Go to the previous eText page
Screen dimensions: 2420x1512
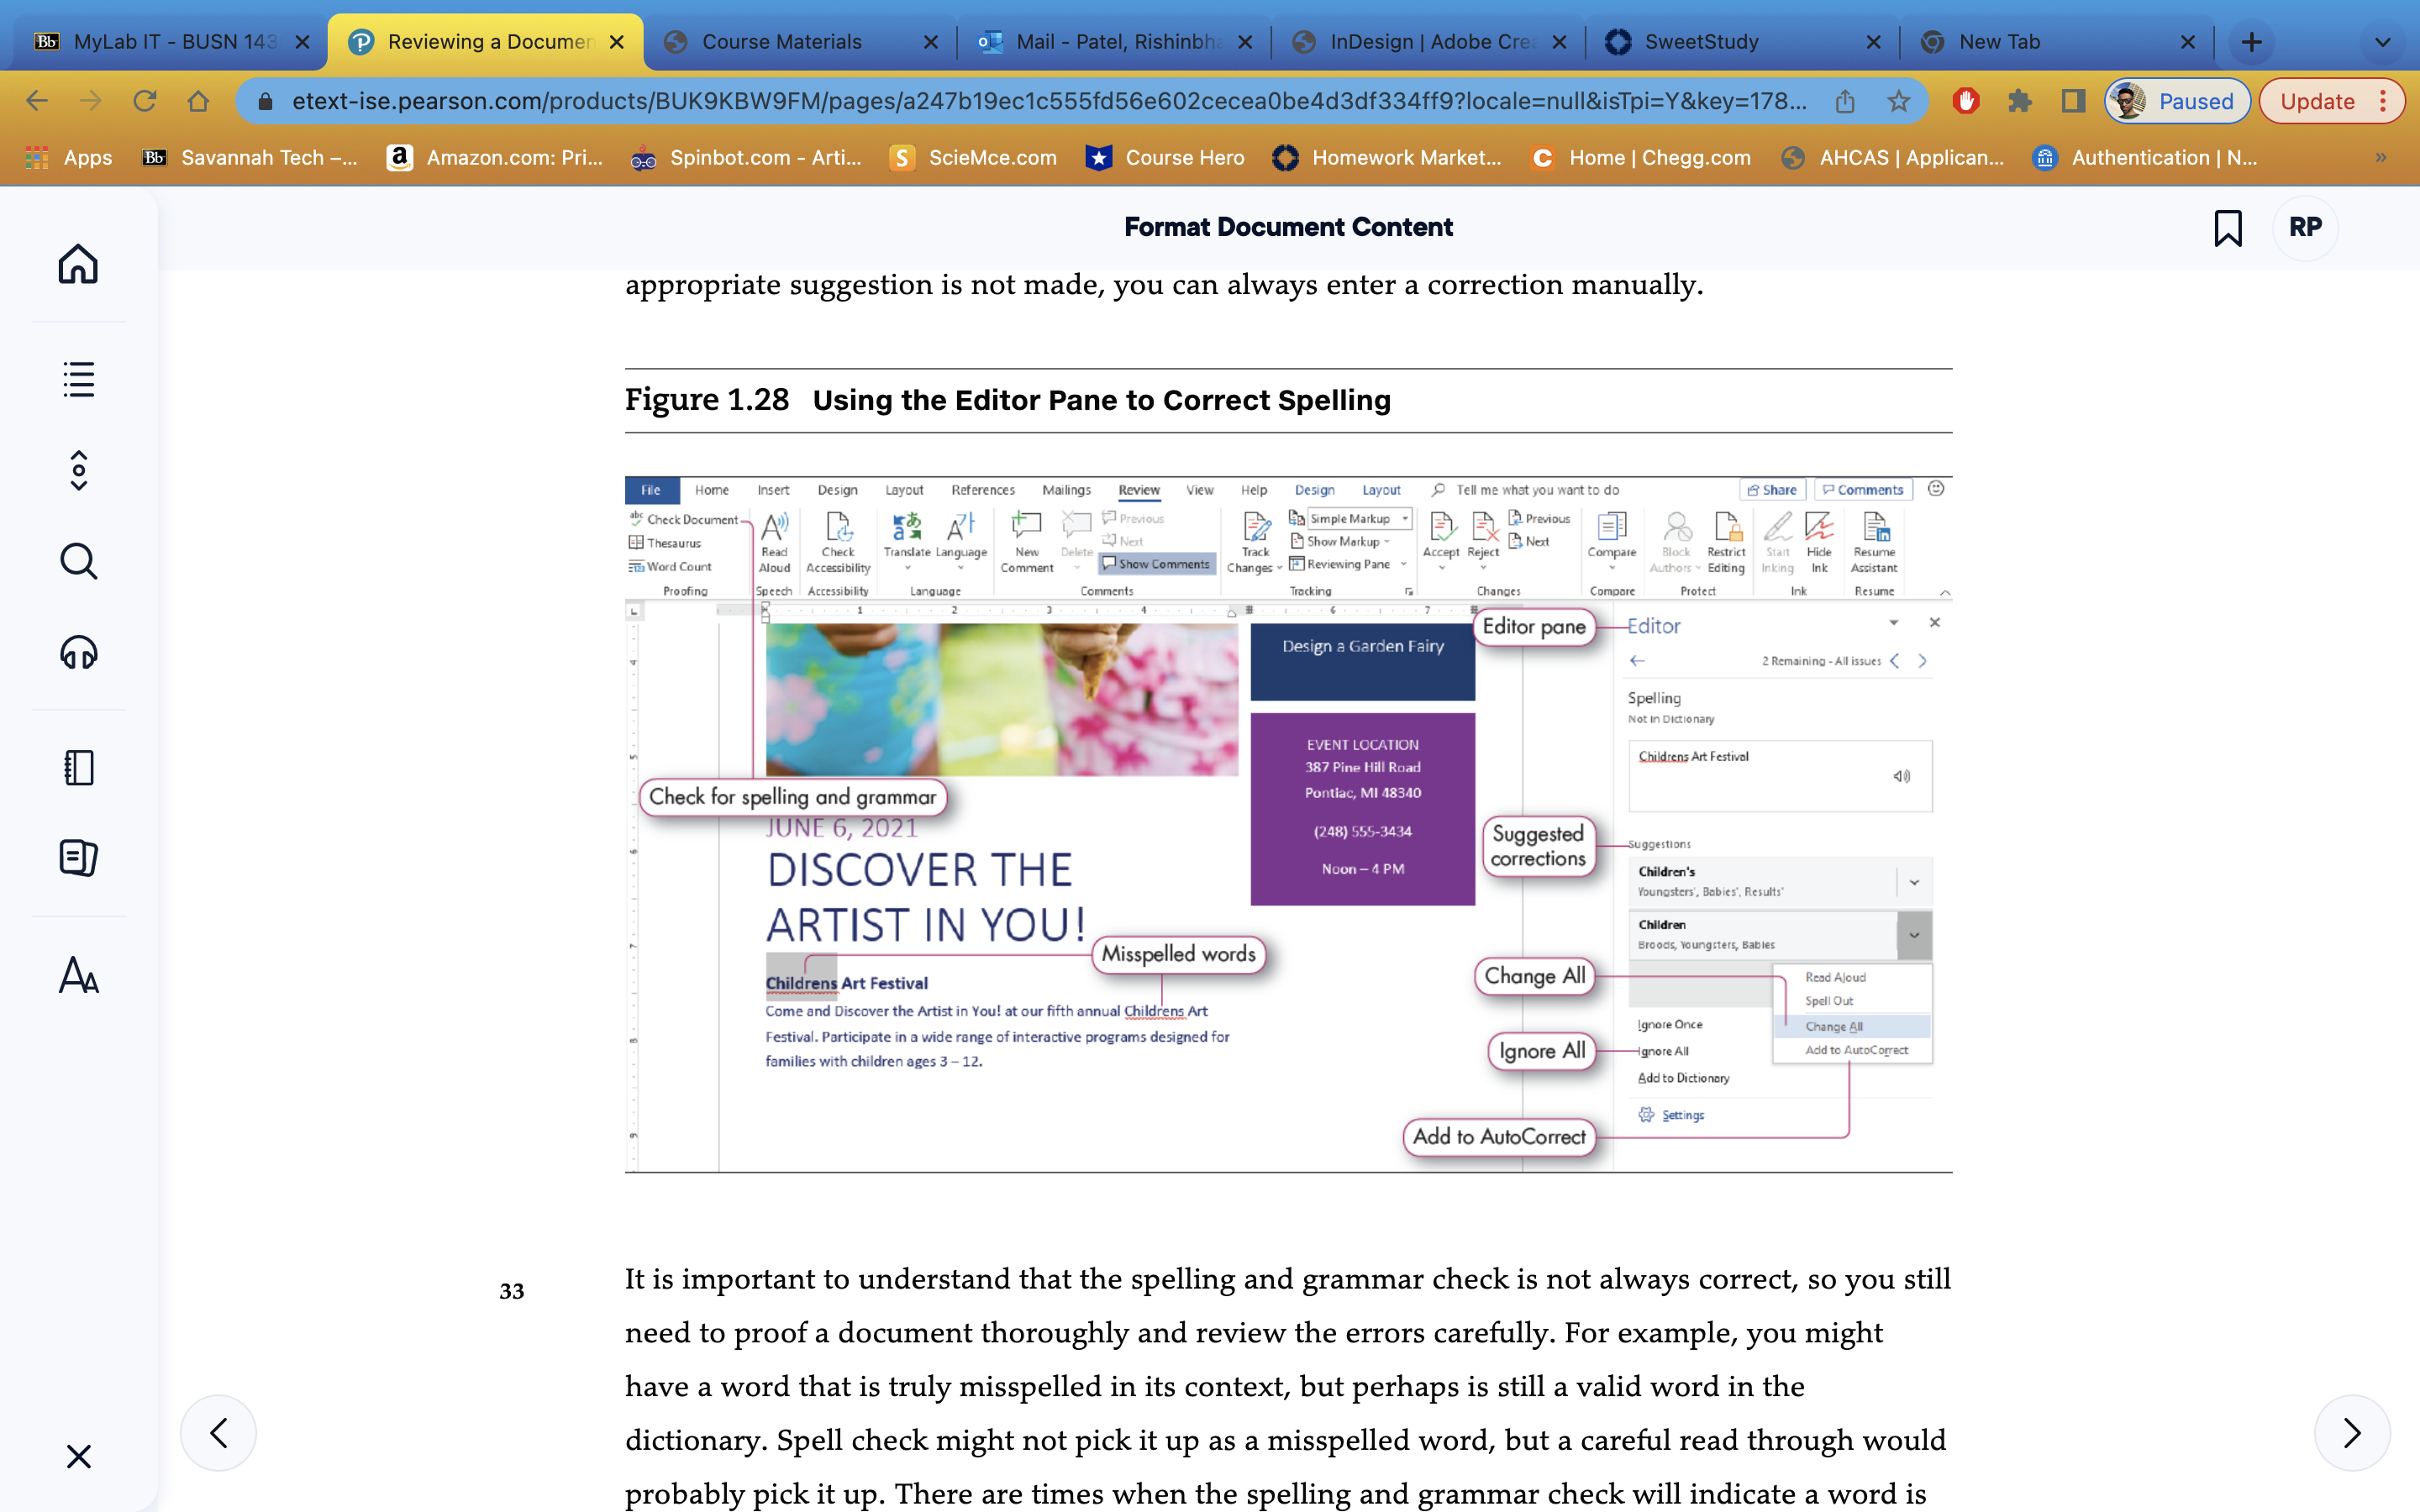[x=218, y=1433]
